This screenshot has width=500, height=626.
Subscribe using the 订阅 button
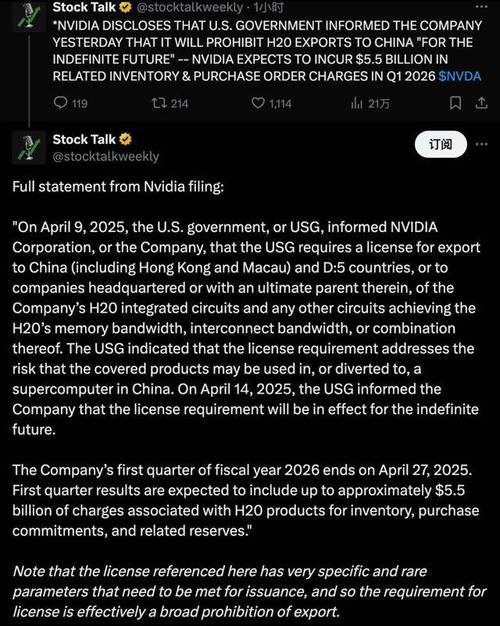click(441, 144)
